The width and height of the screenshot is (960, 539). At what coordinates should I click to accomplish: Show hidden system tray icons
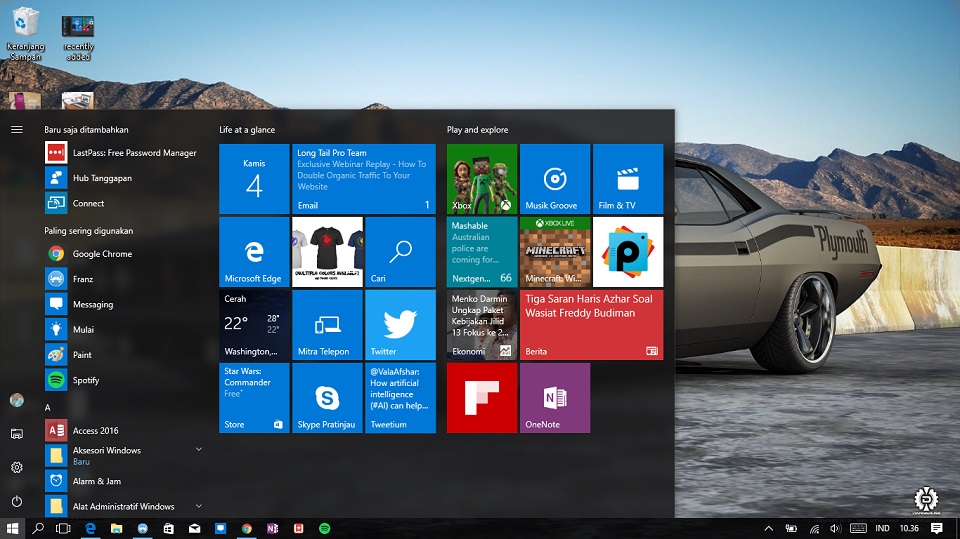(x=768, y=528)
